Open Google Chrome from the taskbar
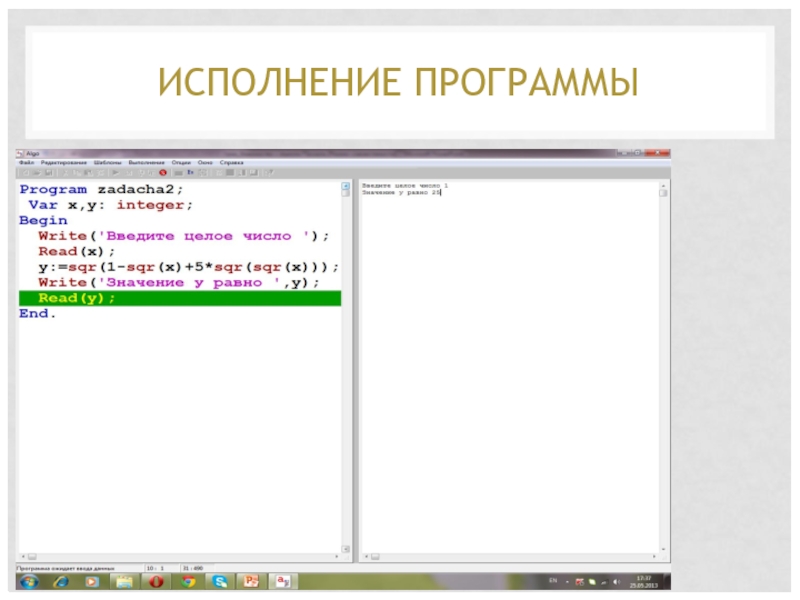This screenshot has width=800, height=600. tap(188, 582)
